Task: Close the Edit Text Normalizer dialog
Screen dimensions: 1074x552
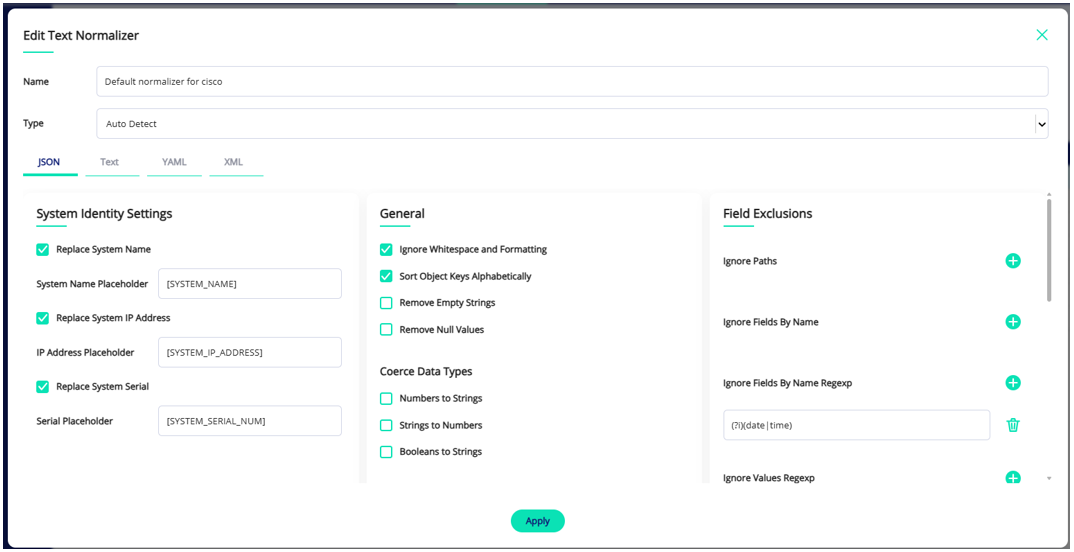Action: pos(1042,35)
